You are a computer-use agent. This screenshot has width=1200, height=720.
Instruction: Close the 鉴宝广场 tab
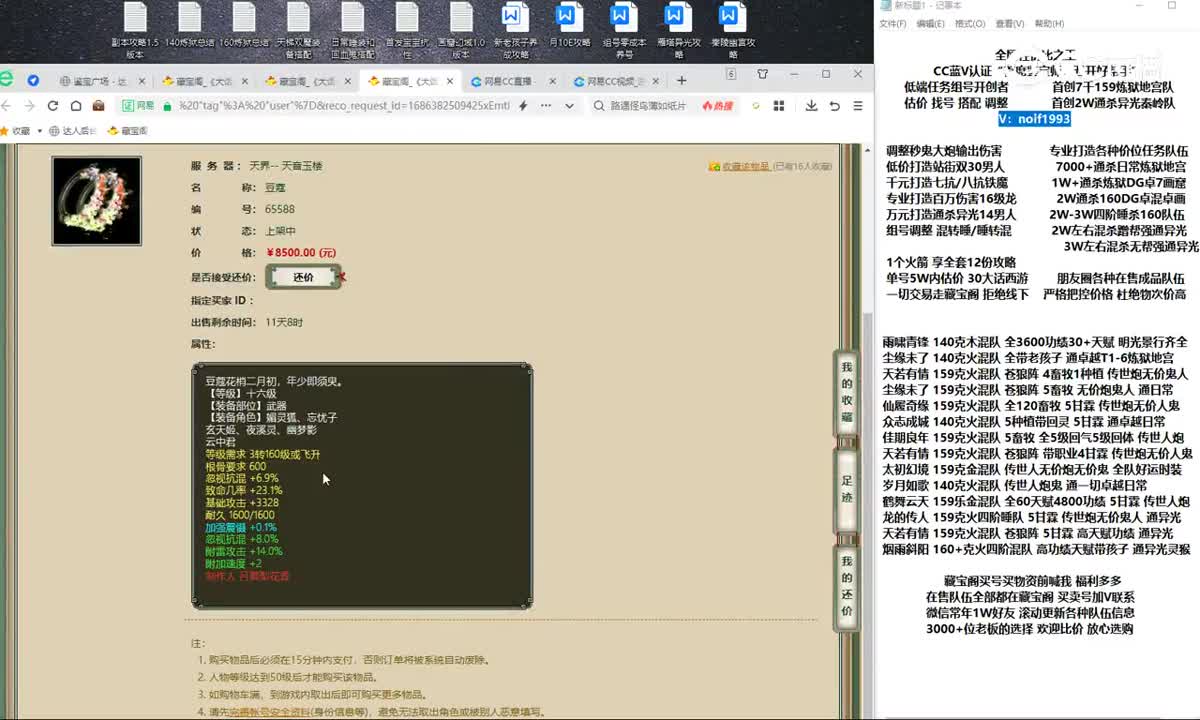click(x=142, y=81)
